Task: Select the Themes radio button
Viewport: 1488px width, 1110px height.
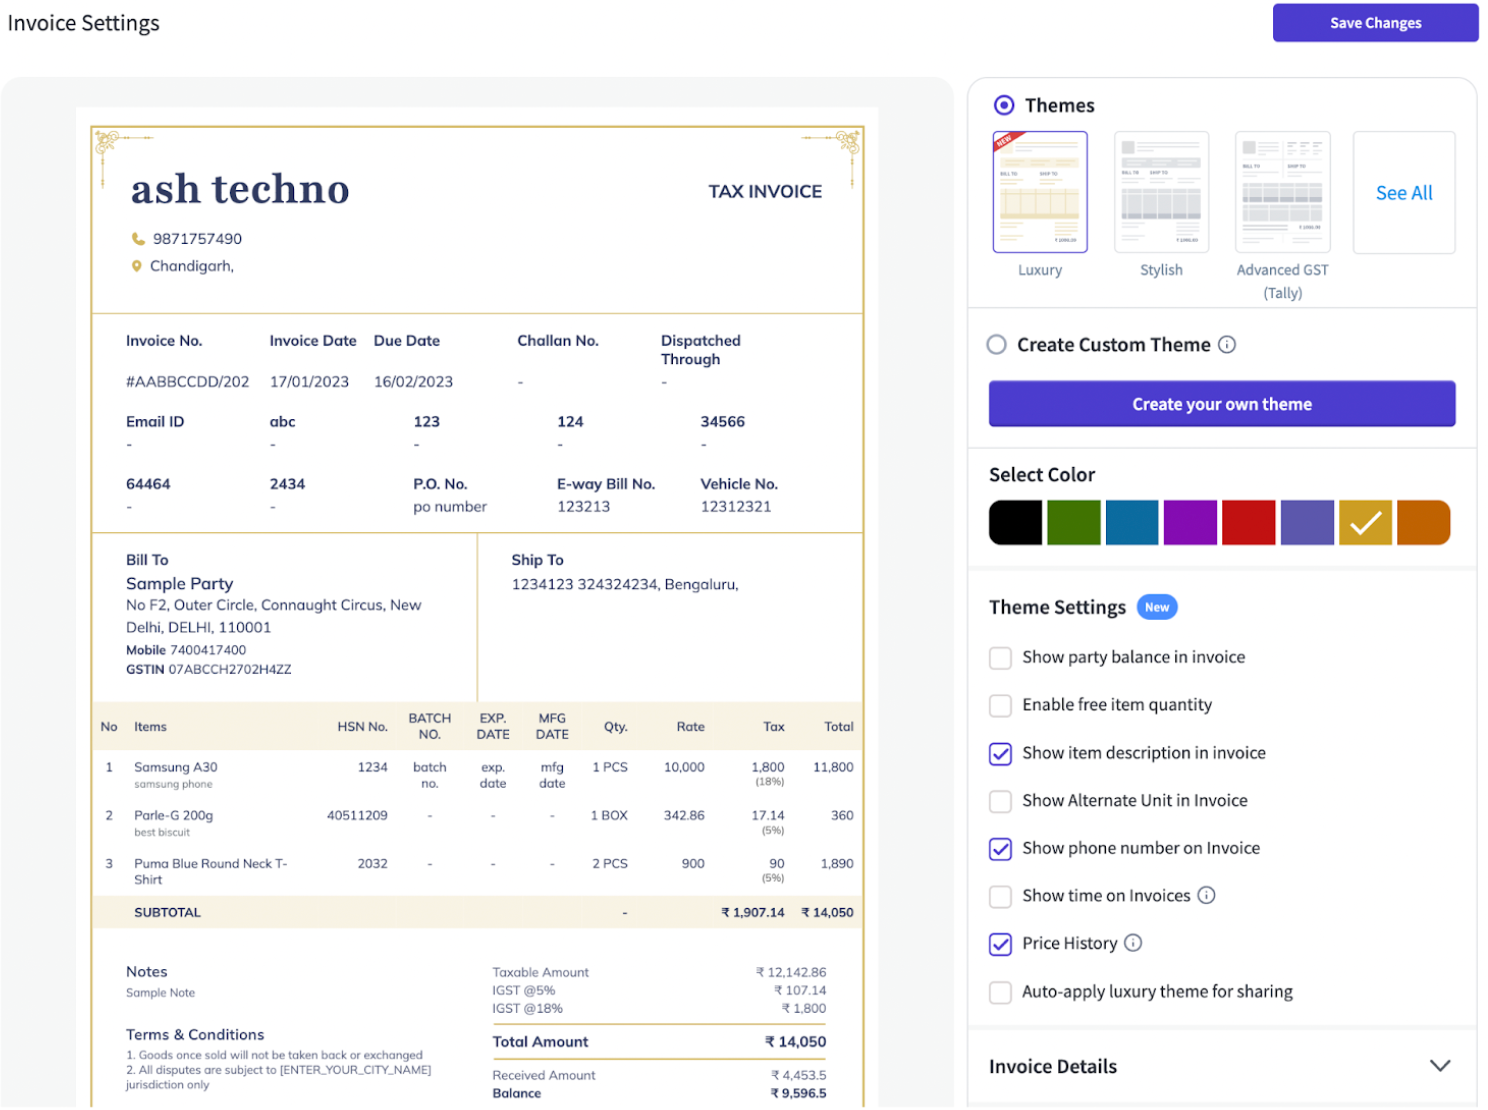Action: click(x=1004, y=105)
